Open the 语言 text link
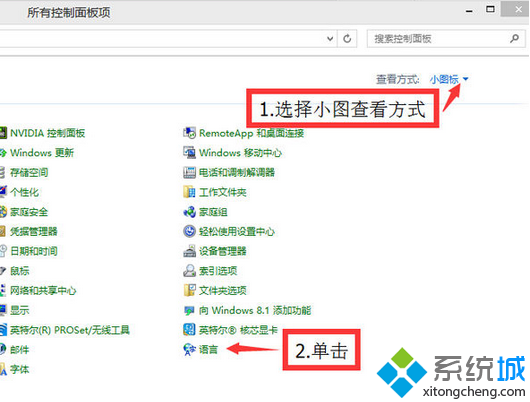This screenshot has width=530, height=402. pos(208,350)
